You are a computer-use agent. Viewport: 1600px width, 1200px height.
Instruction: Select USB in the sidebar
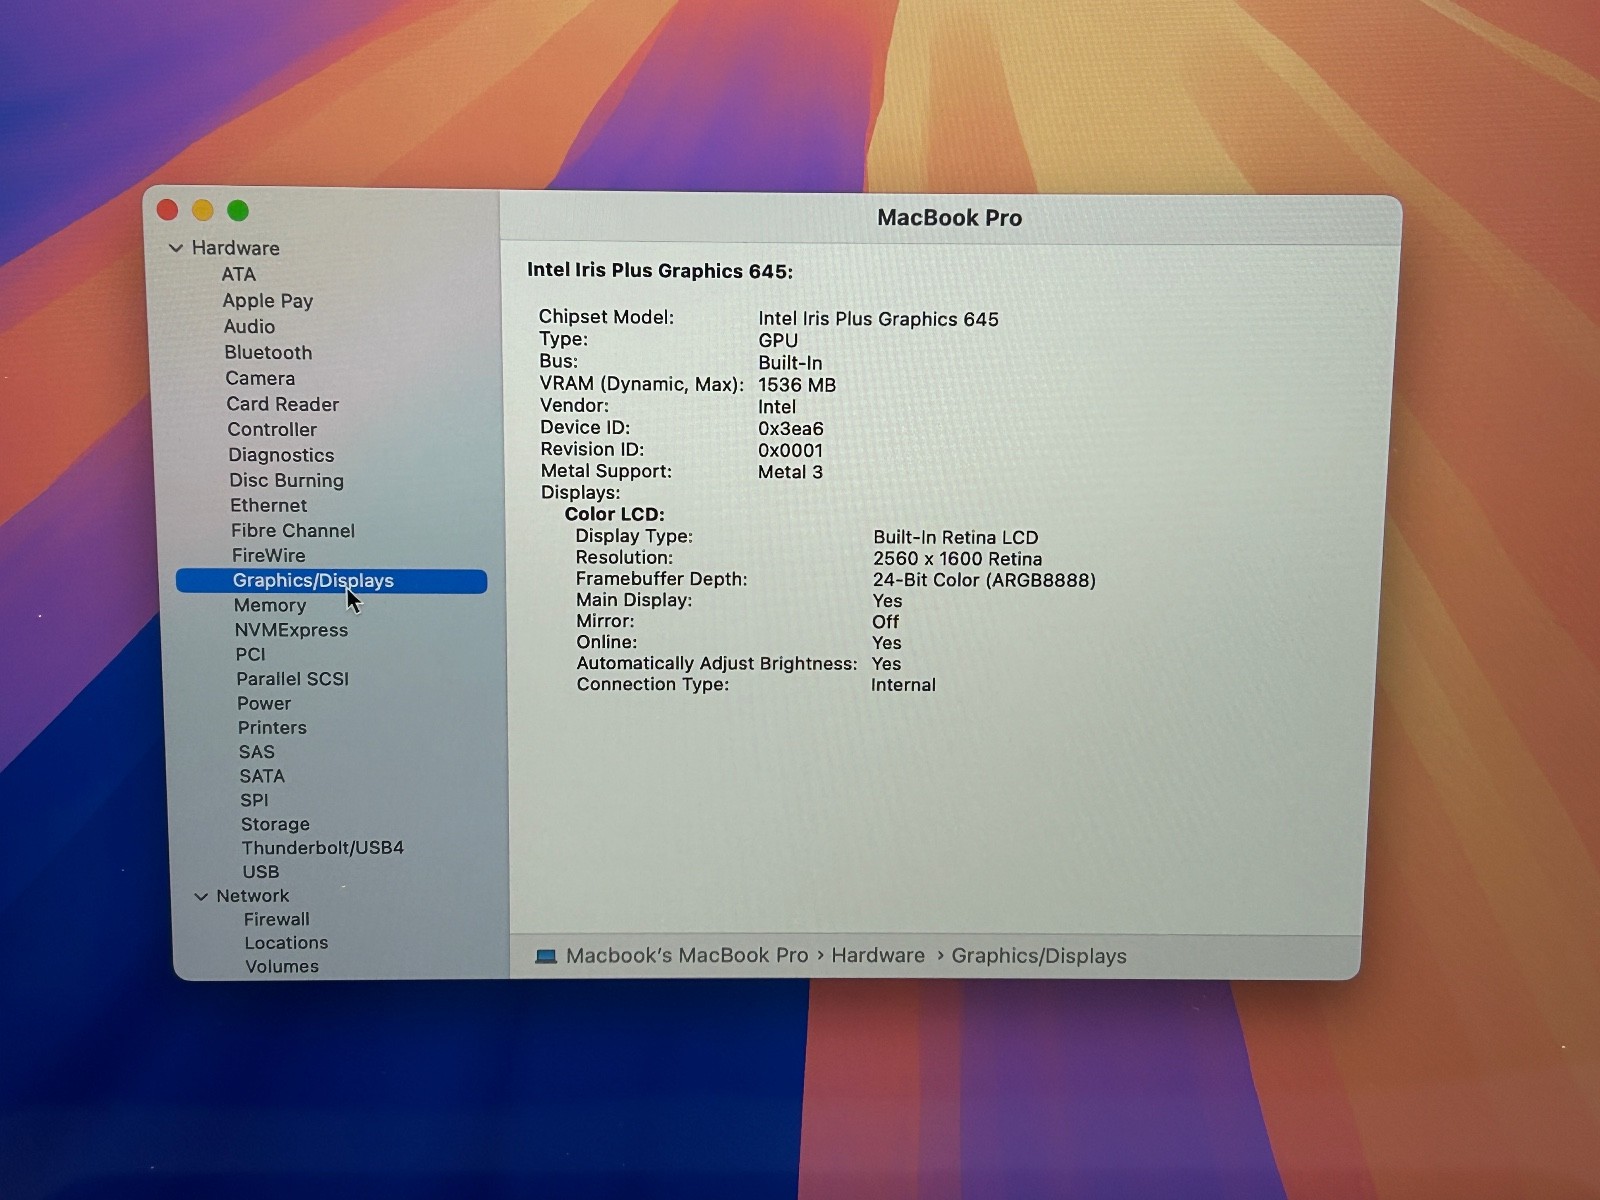pos(260,872)
